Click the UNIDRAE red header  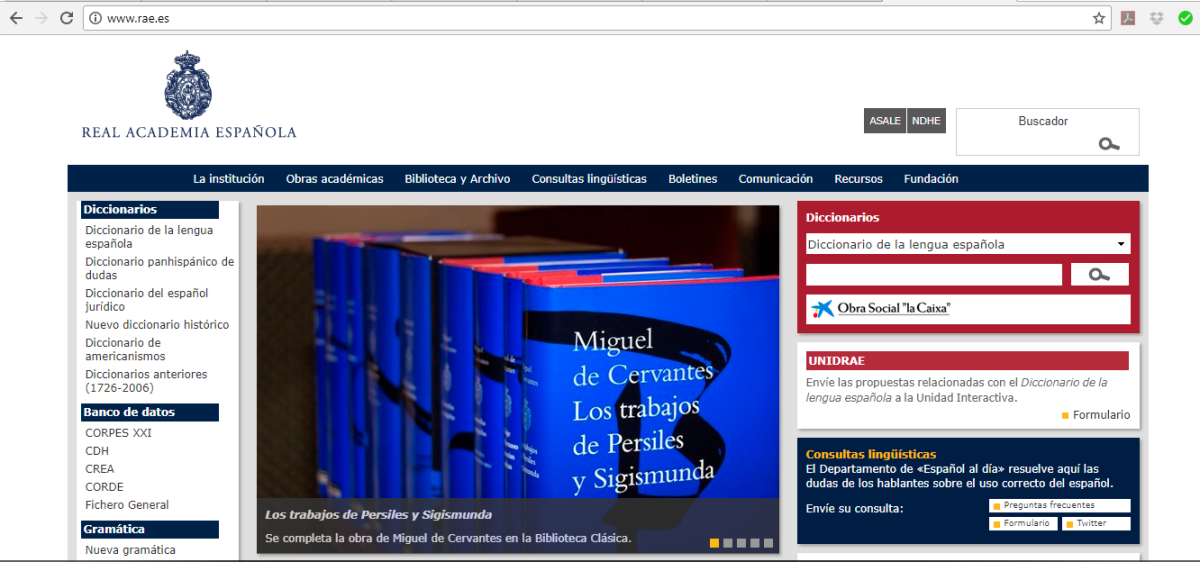pos(967,361)
